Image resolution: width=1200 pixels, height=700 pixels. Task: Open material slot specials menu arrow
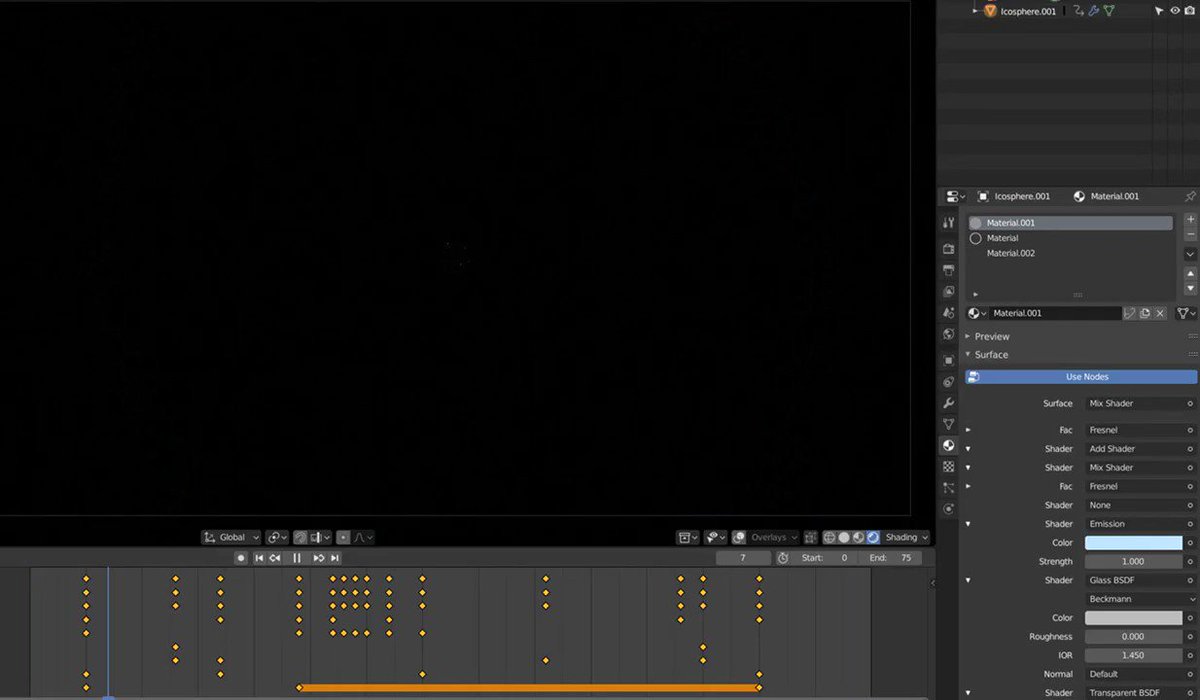[1190, 254]
